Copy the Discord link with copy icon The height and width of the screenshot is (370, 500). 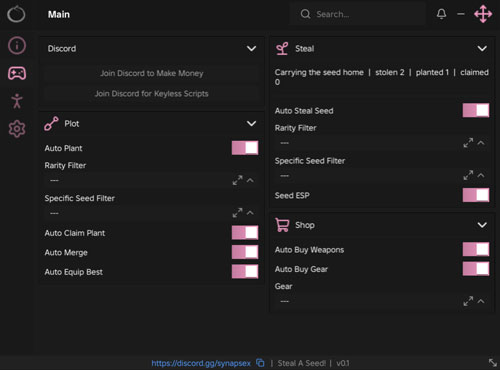[x=260, y=363]
